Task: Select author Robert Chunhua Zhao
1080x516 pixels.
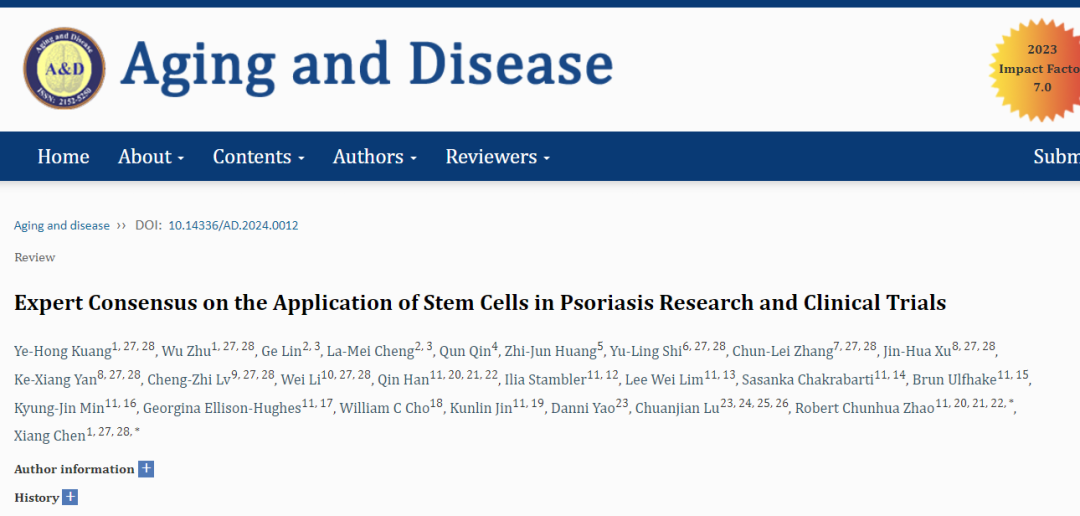Action: tap(864, 408)
